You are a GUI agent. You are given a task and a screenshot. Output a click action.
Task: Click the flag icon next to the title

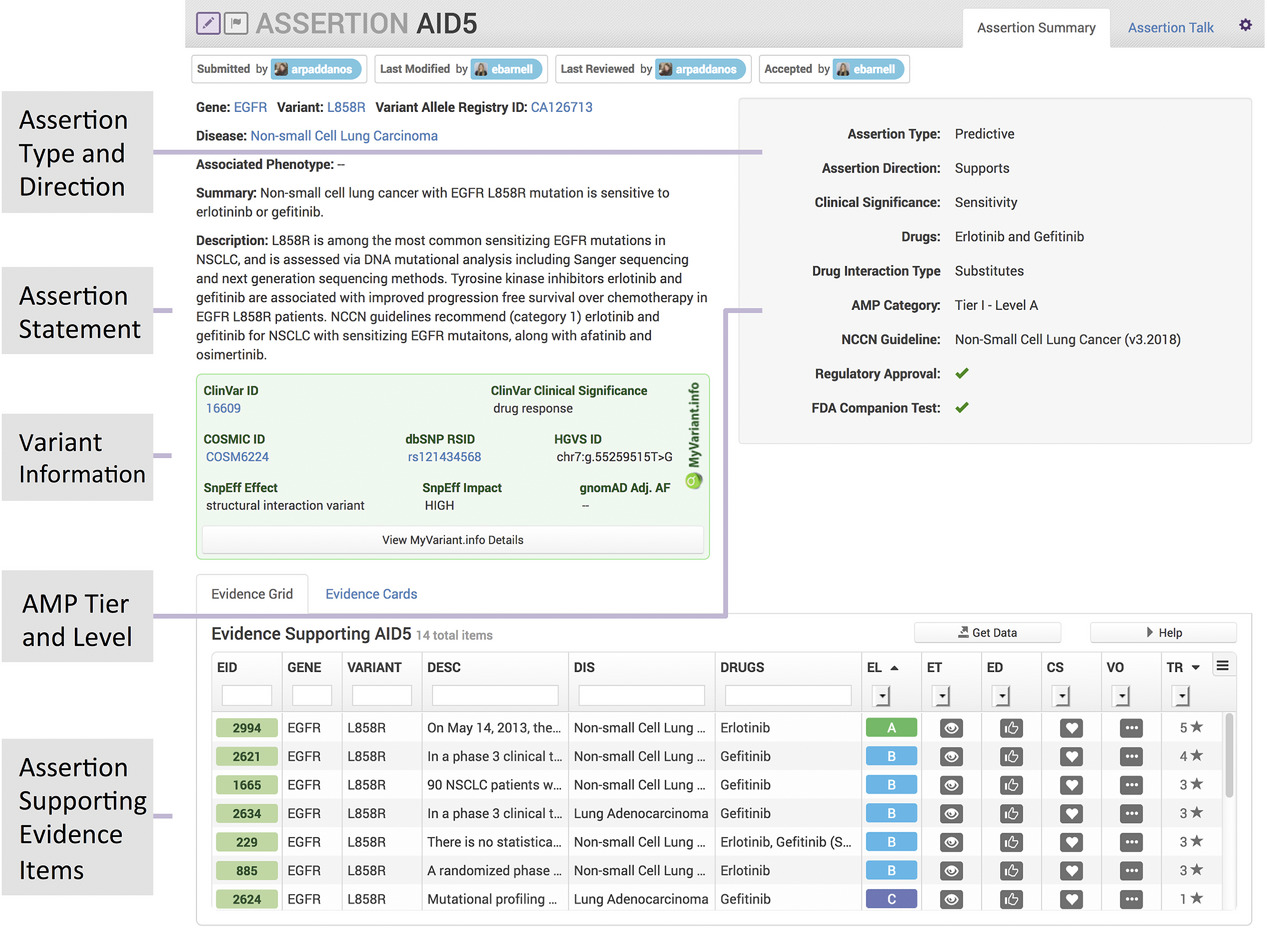tap(236, 22)
